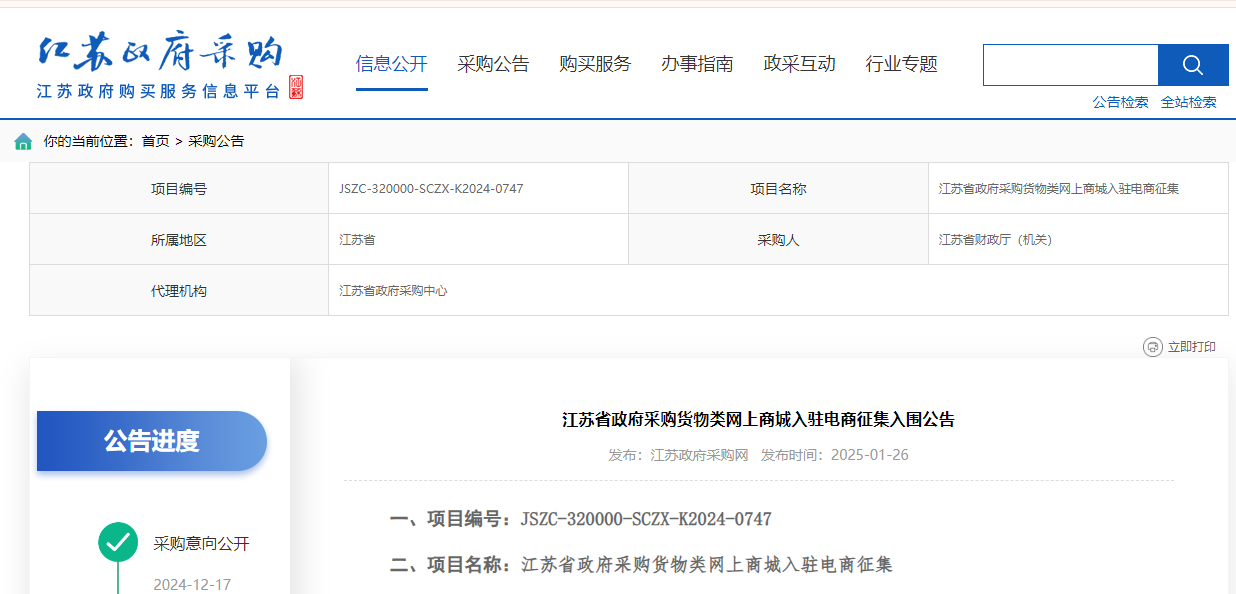Click the 公告检索 link
Image resolution: width=1236 pixels, height=594 pixels.
[x=1122, y=101]
